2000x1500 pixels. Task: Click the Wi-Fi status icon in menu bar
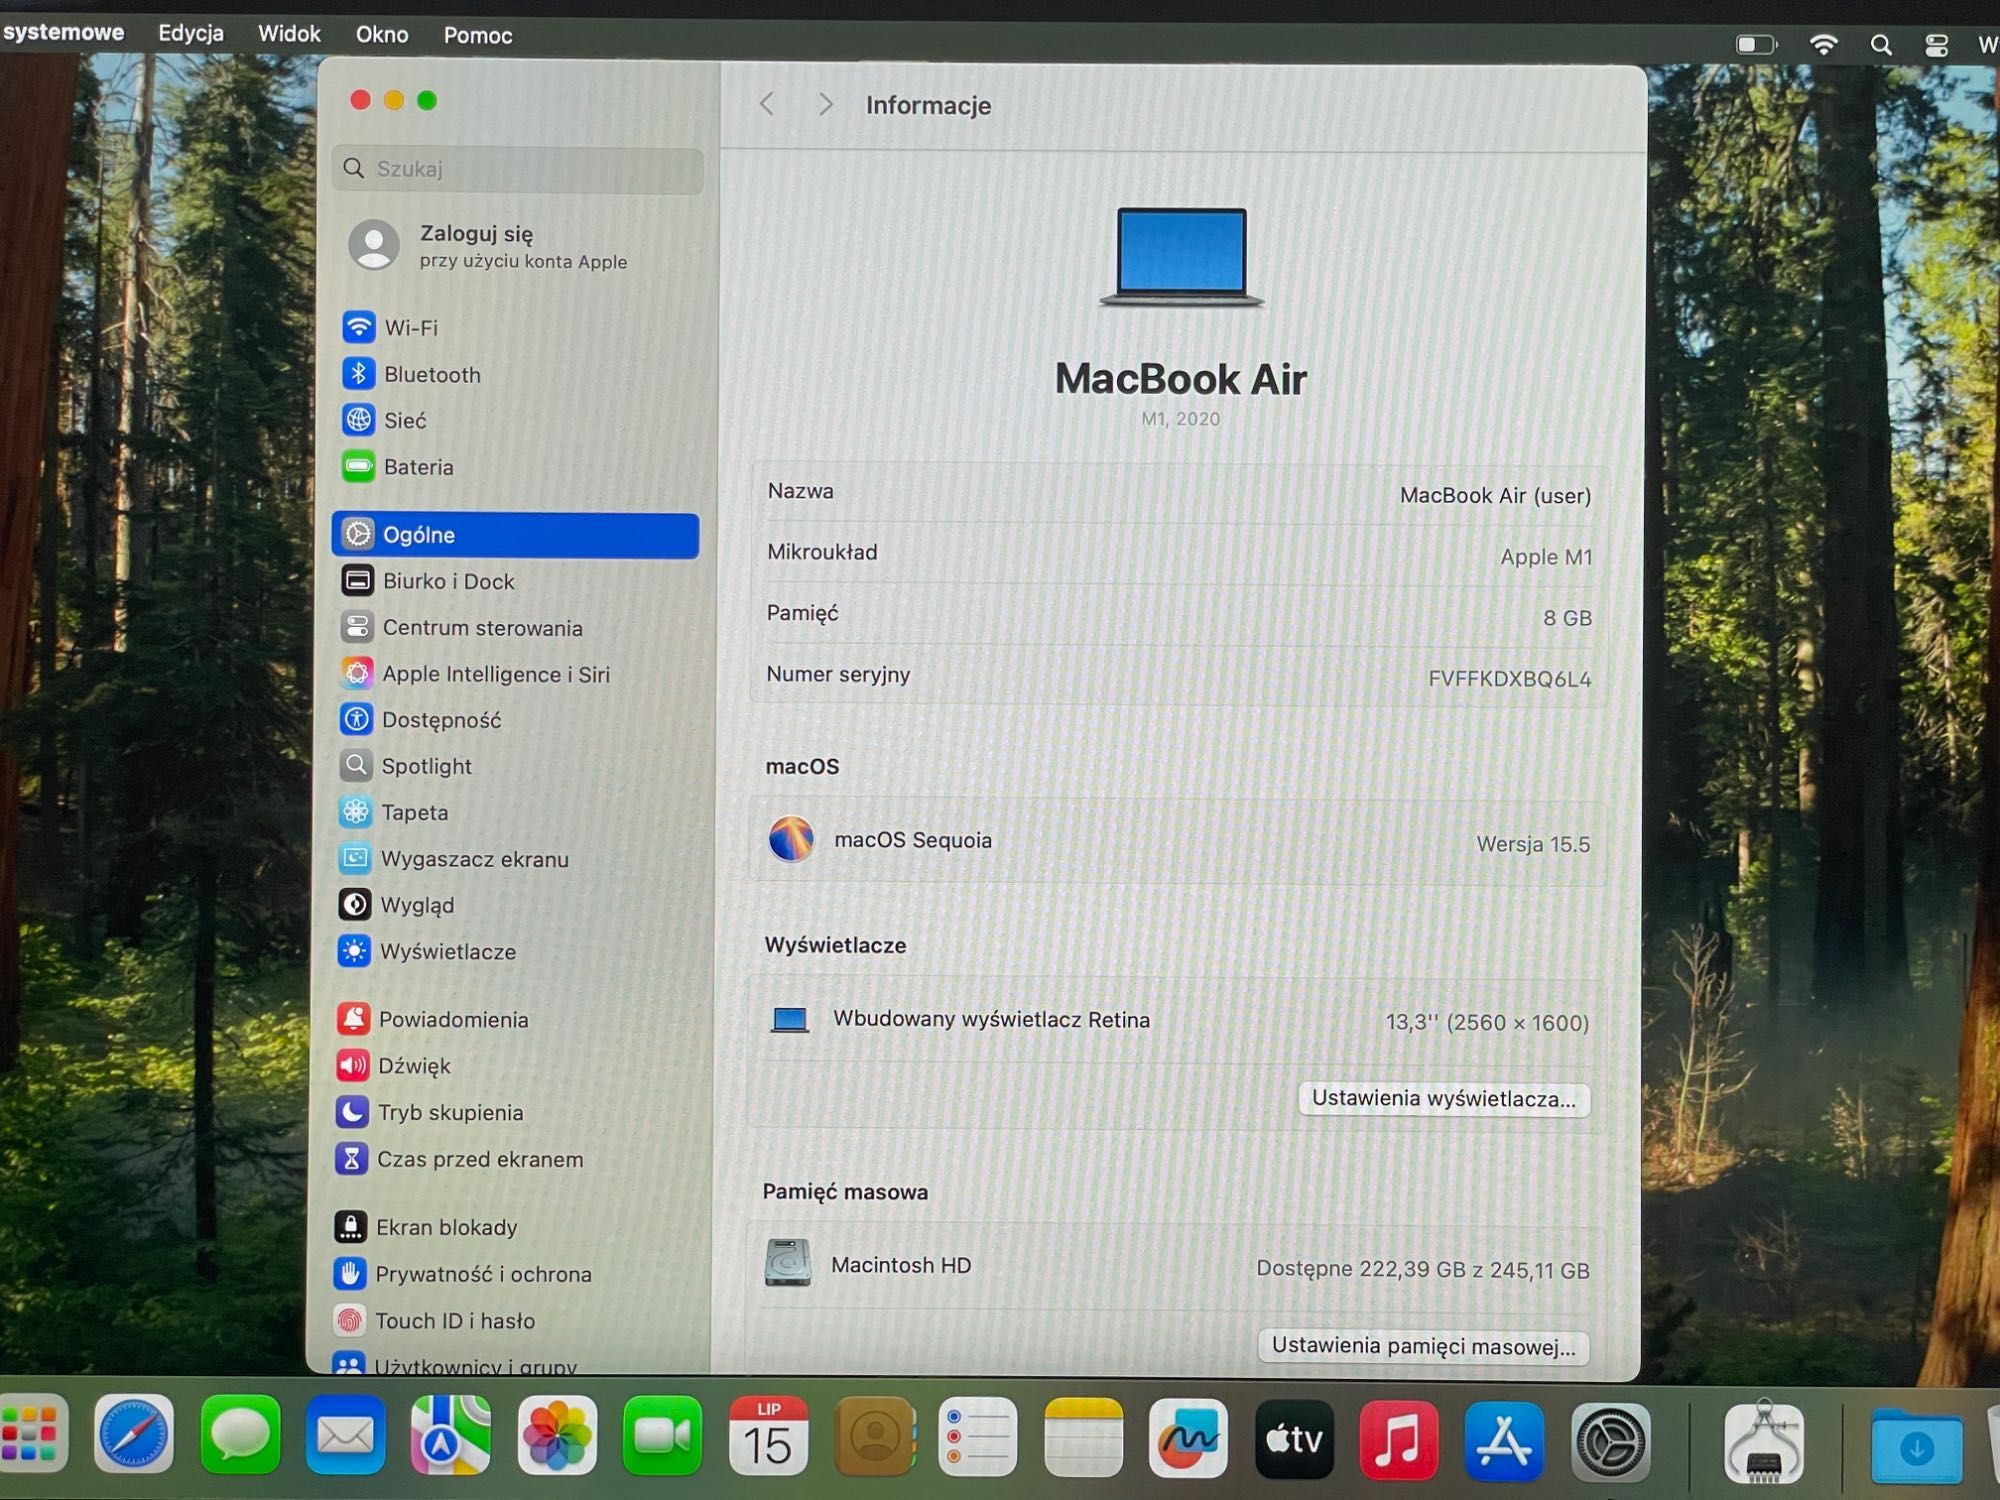(x=1823, y=44)
